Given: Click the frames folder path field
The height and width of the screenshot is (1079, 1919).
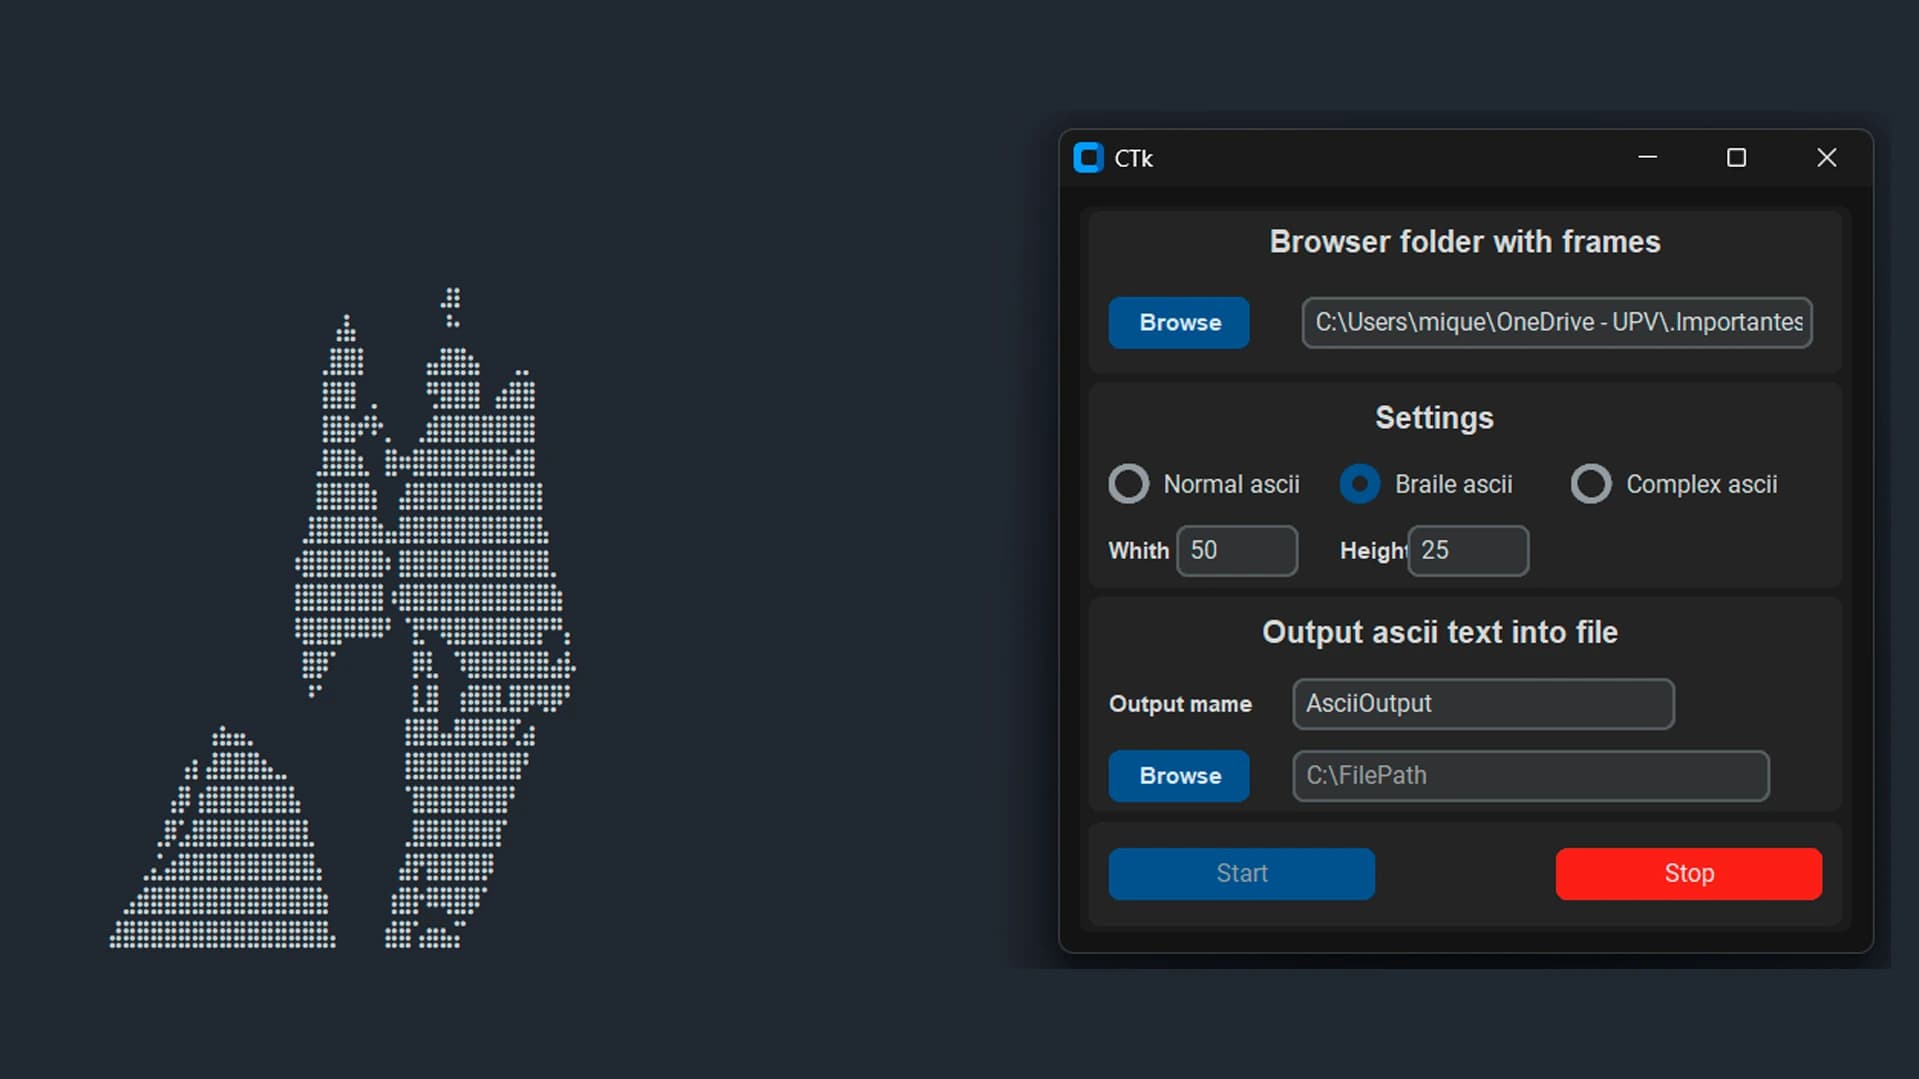Looking at the screenshot, I should click(x=1557, y=322).
